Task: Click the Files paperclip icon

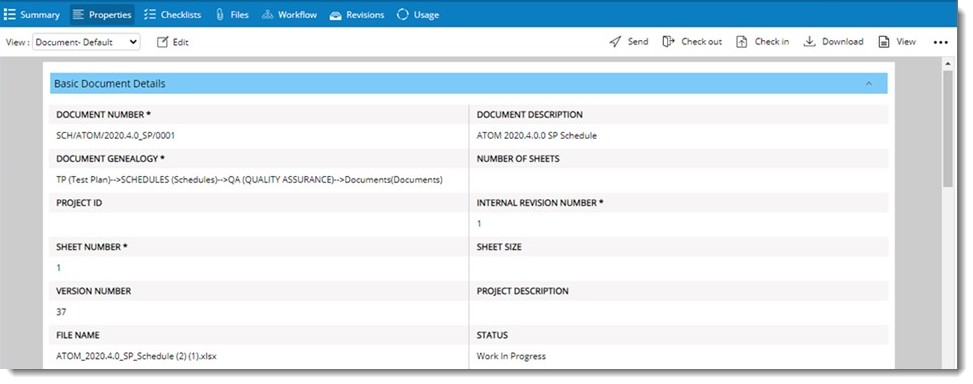Action: 220,14
